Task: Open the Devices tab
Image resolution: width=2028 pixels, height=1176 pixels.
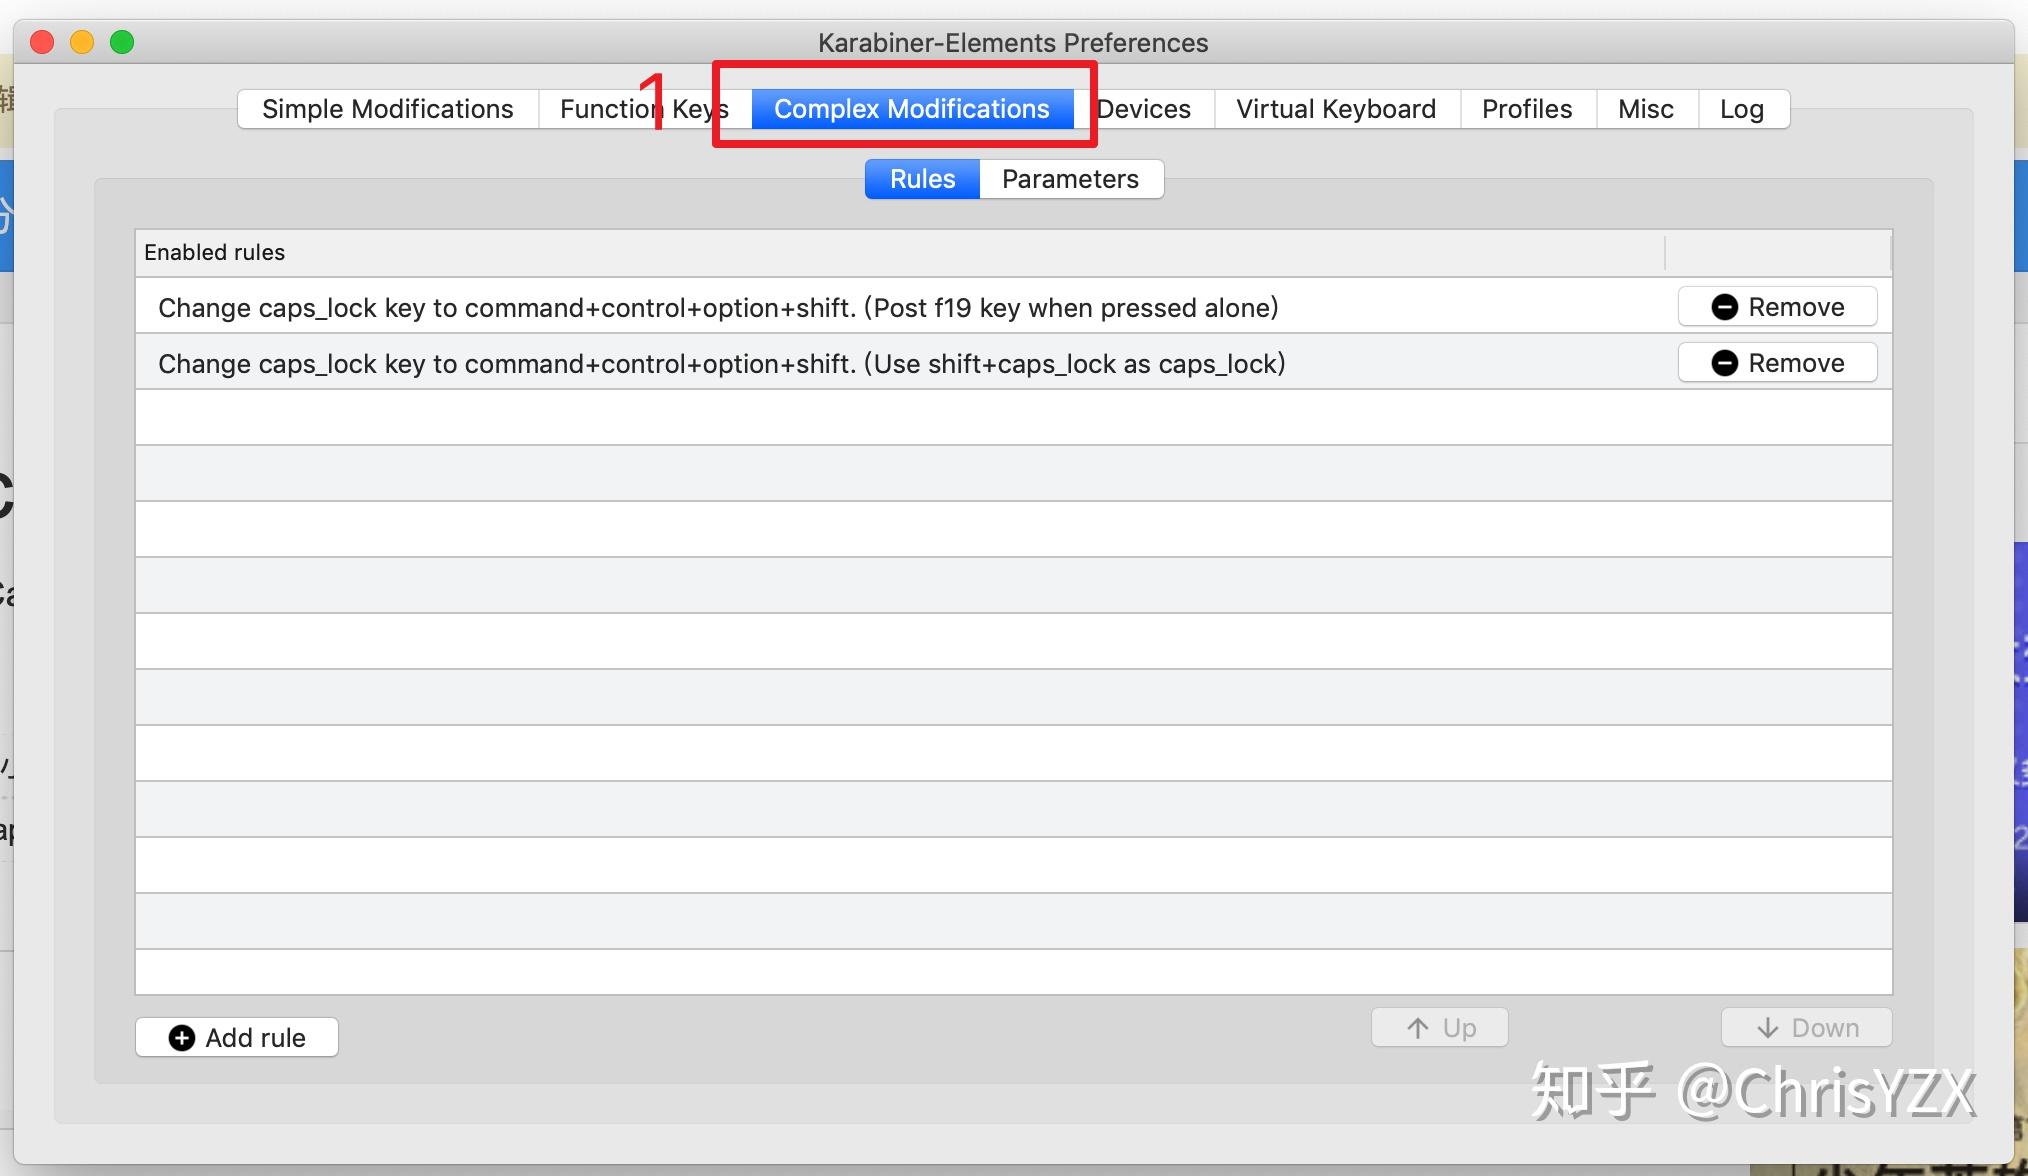Action: 1146,108
